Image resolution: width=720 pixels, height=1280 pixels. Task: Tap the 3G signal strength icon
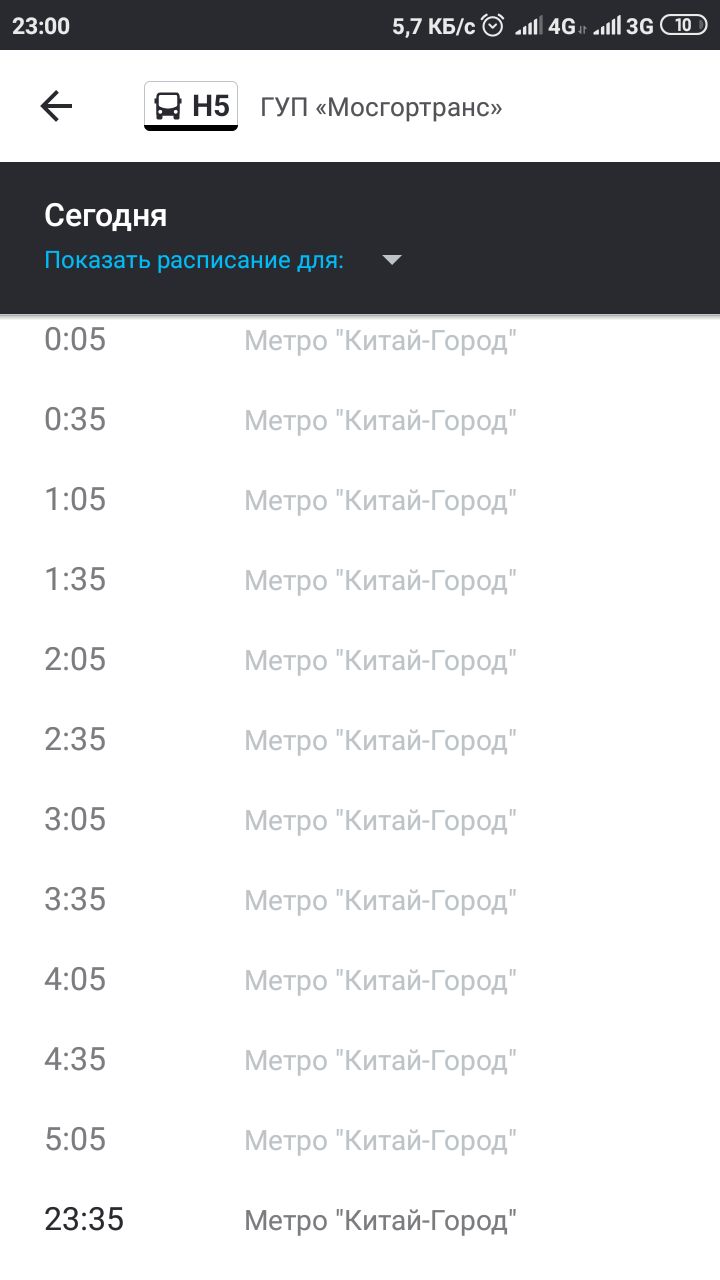[x=624, y=26]
